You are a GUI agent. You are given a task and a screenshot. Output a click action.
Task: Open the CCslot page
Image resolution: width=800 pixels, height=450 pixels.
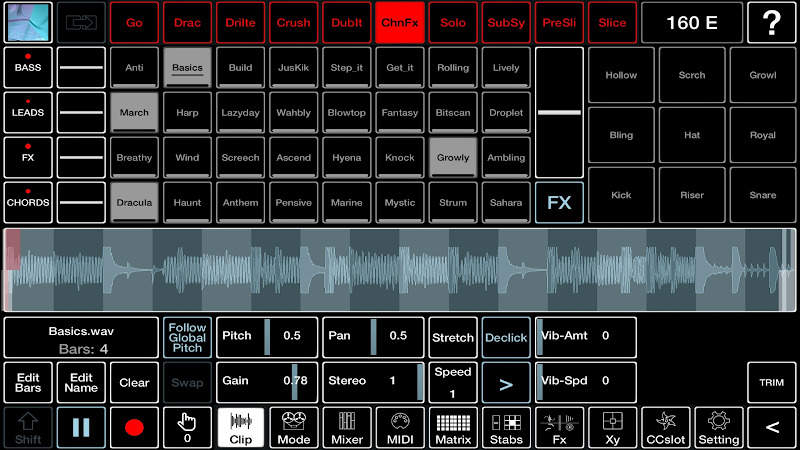tap(665, 428)
